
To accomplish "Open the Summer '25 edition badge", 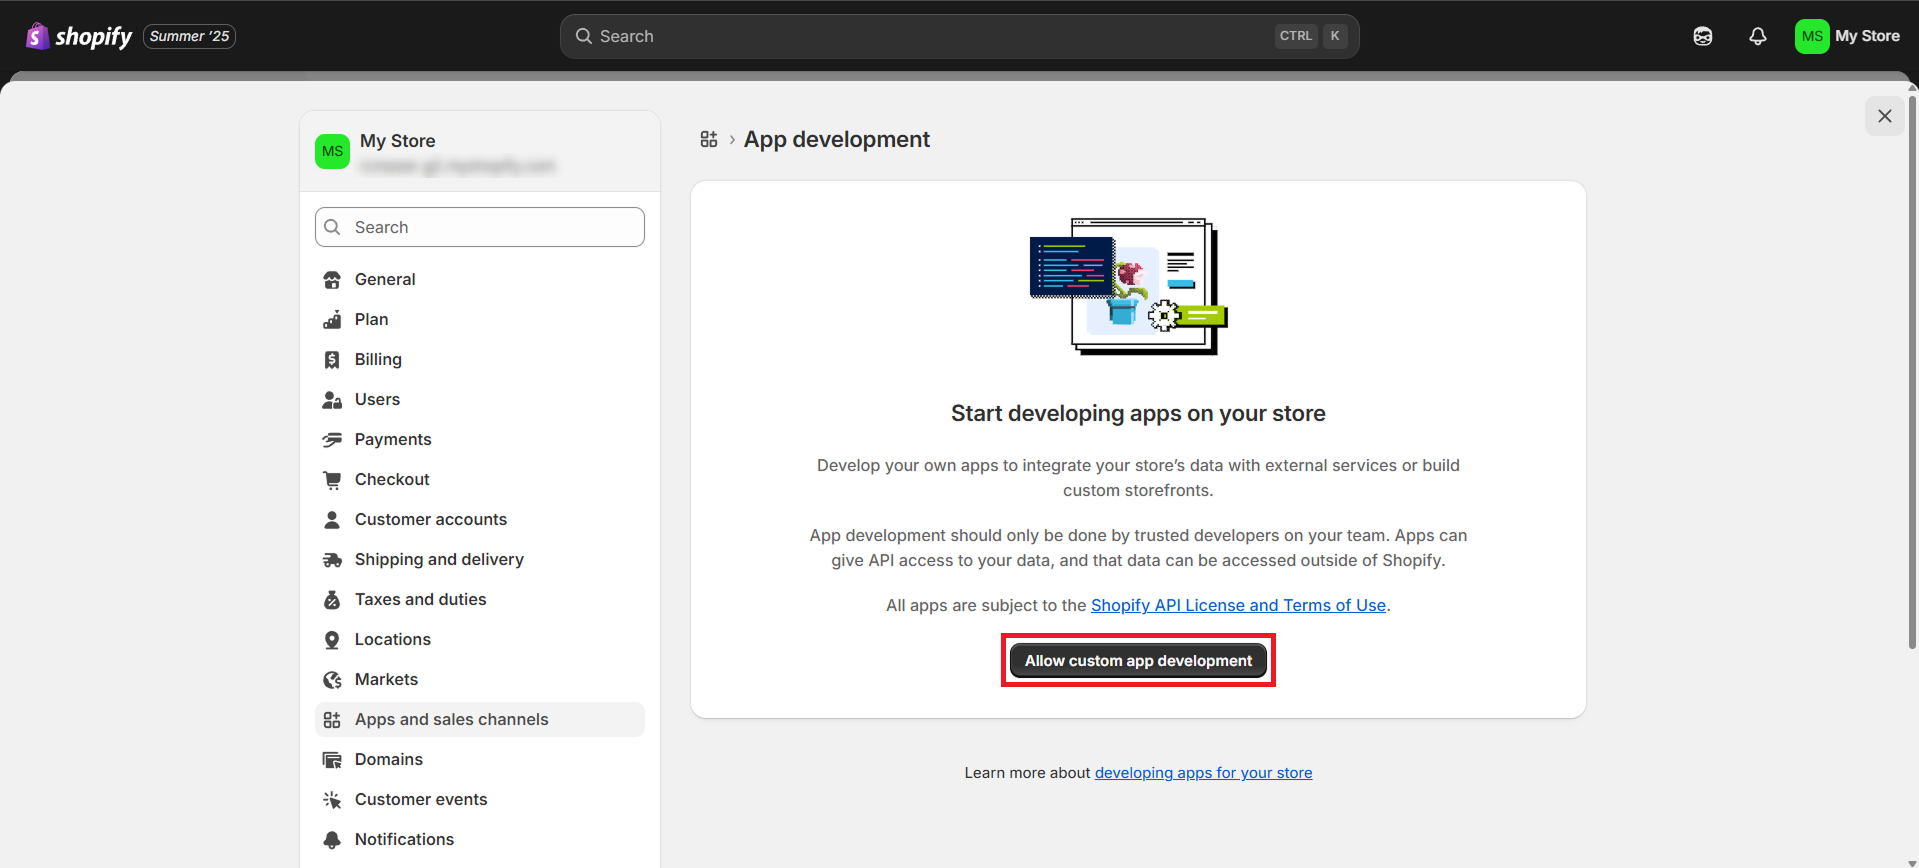I will coord(190,36).
